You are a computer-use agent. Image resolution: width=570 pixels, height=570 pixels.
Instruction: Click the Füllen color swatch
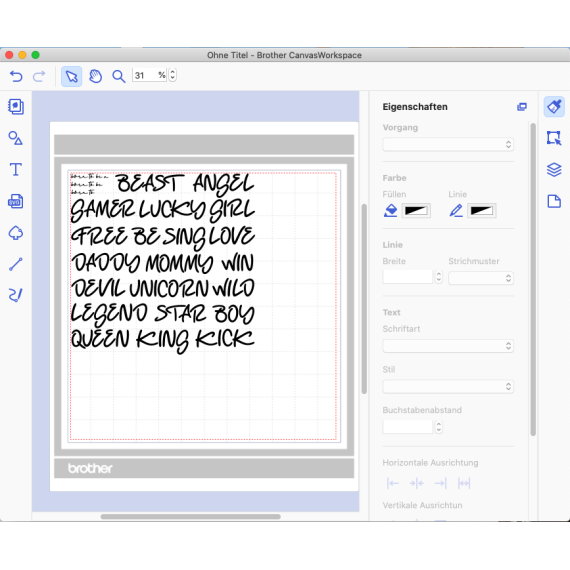[x=416, y=211]
